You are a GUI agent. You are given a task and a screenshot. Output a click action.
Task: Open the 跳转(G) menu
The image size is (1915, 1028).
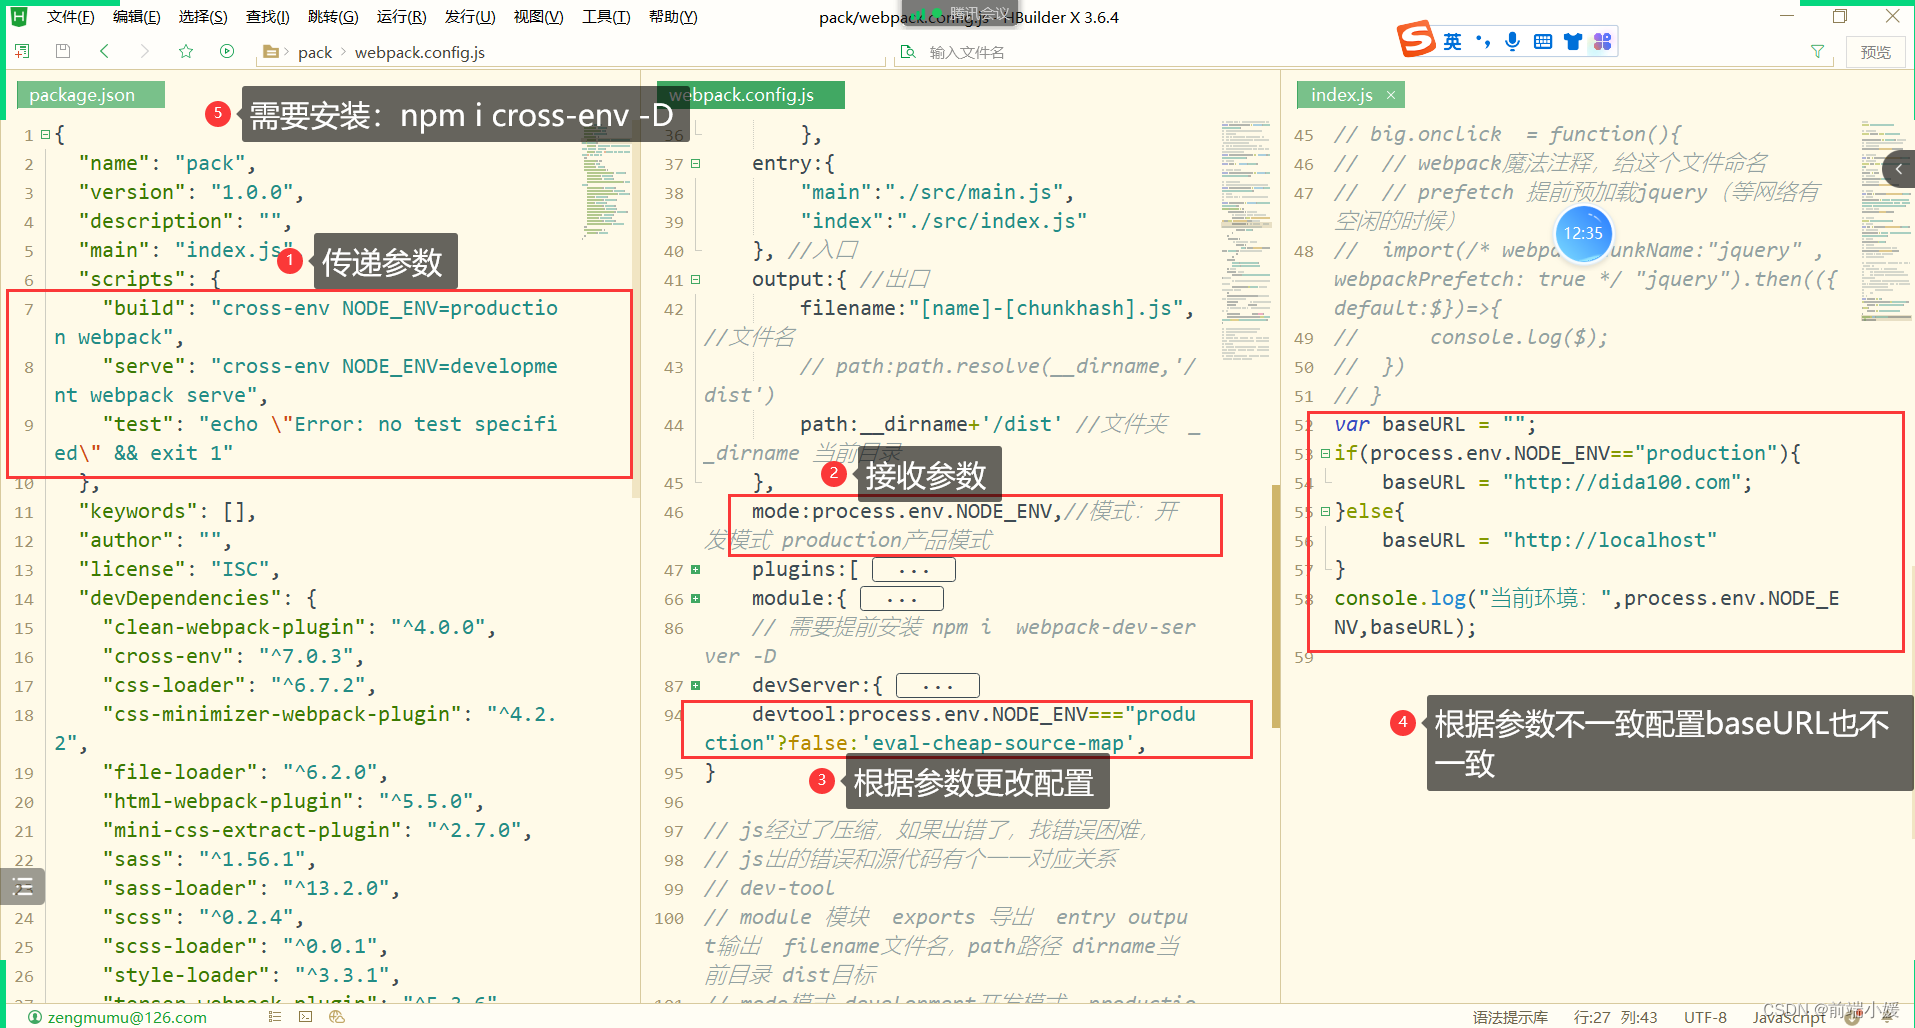(333, 17)
